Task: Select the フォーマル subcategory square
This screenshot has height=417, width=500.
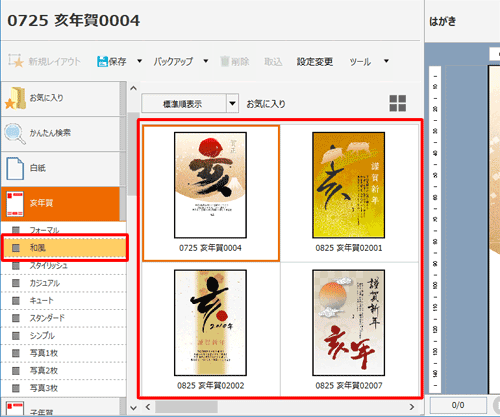Action: tap(16, 230)
